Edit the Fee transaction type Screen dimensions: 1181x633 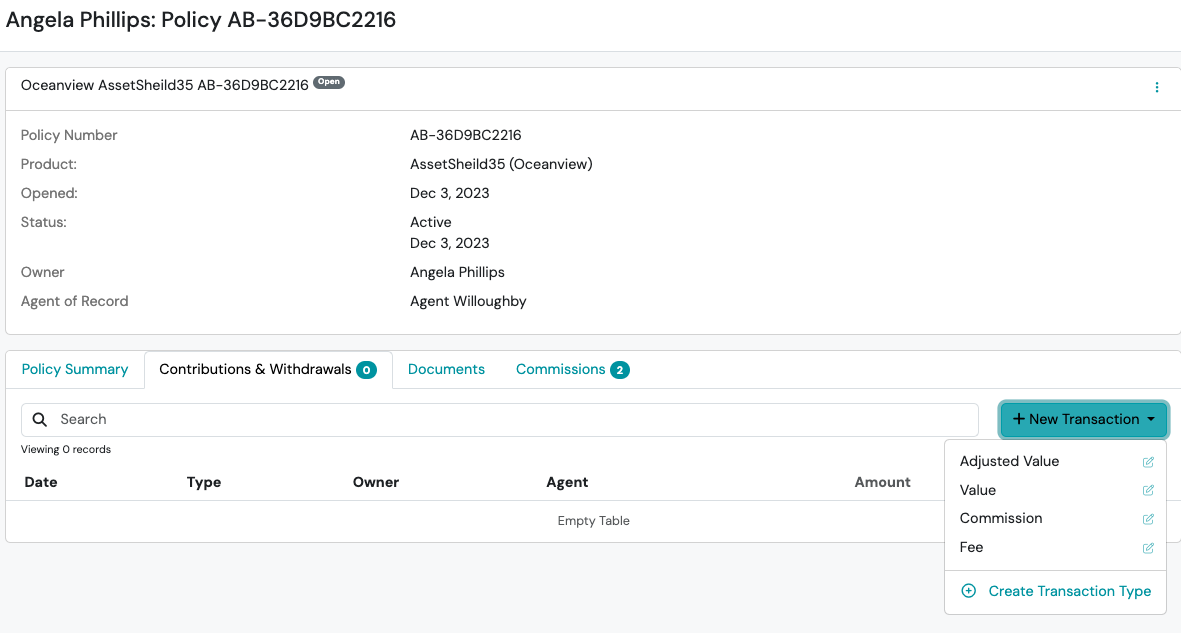(x=1148, y=548)
